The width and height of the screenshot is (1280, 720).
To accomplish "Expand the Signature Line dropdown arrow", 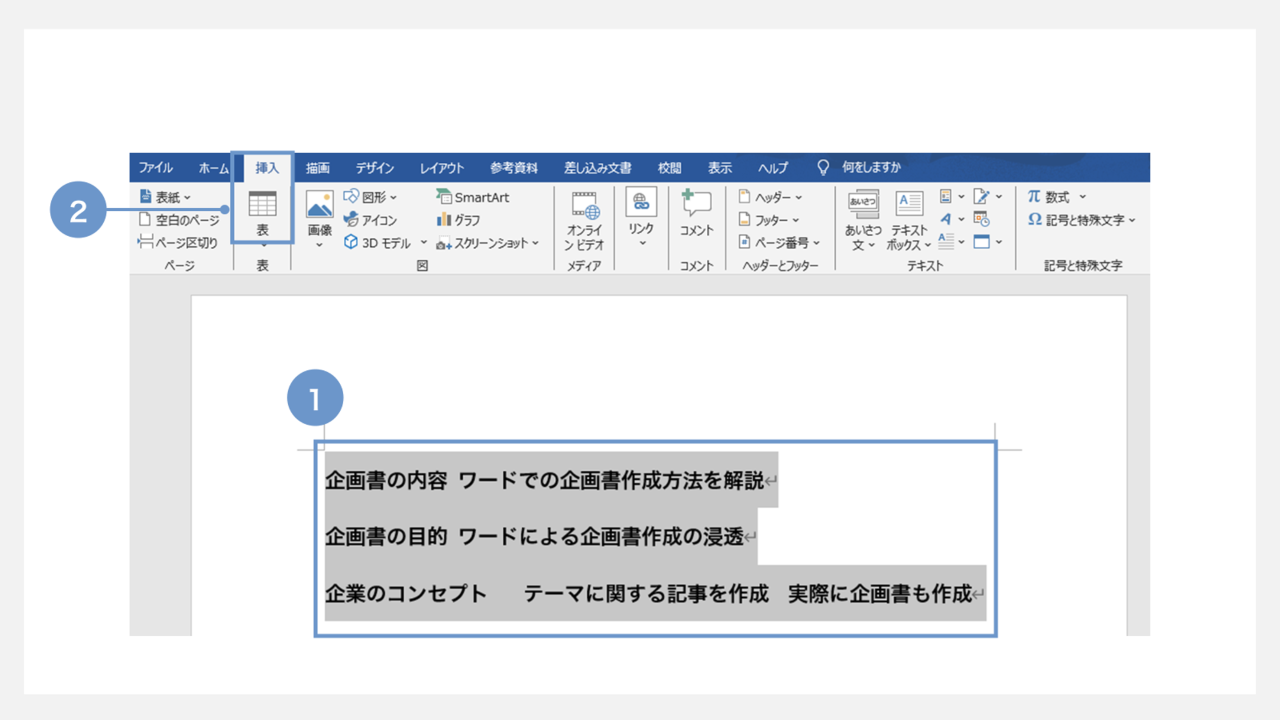I will 998,197.
